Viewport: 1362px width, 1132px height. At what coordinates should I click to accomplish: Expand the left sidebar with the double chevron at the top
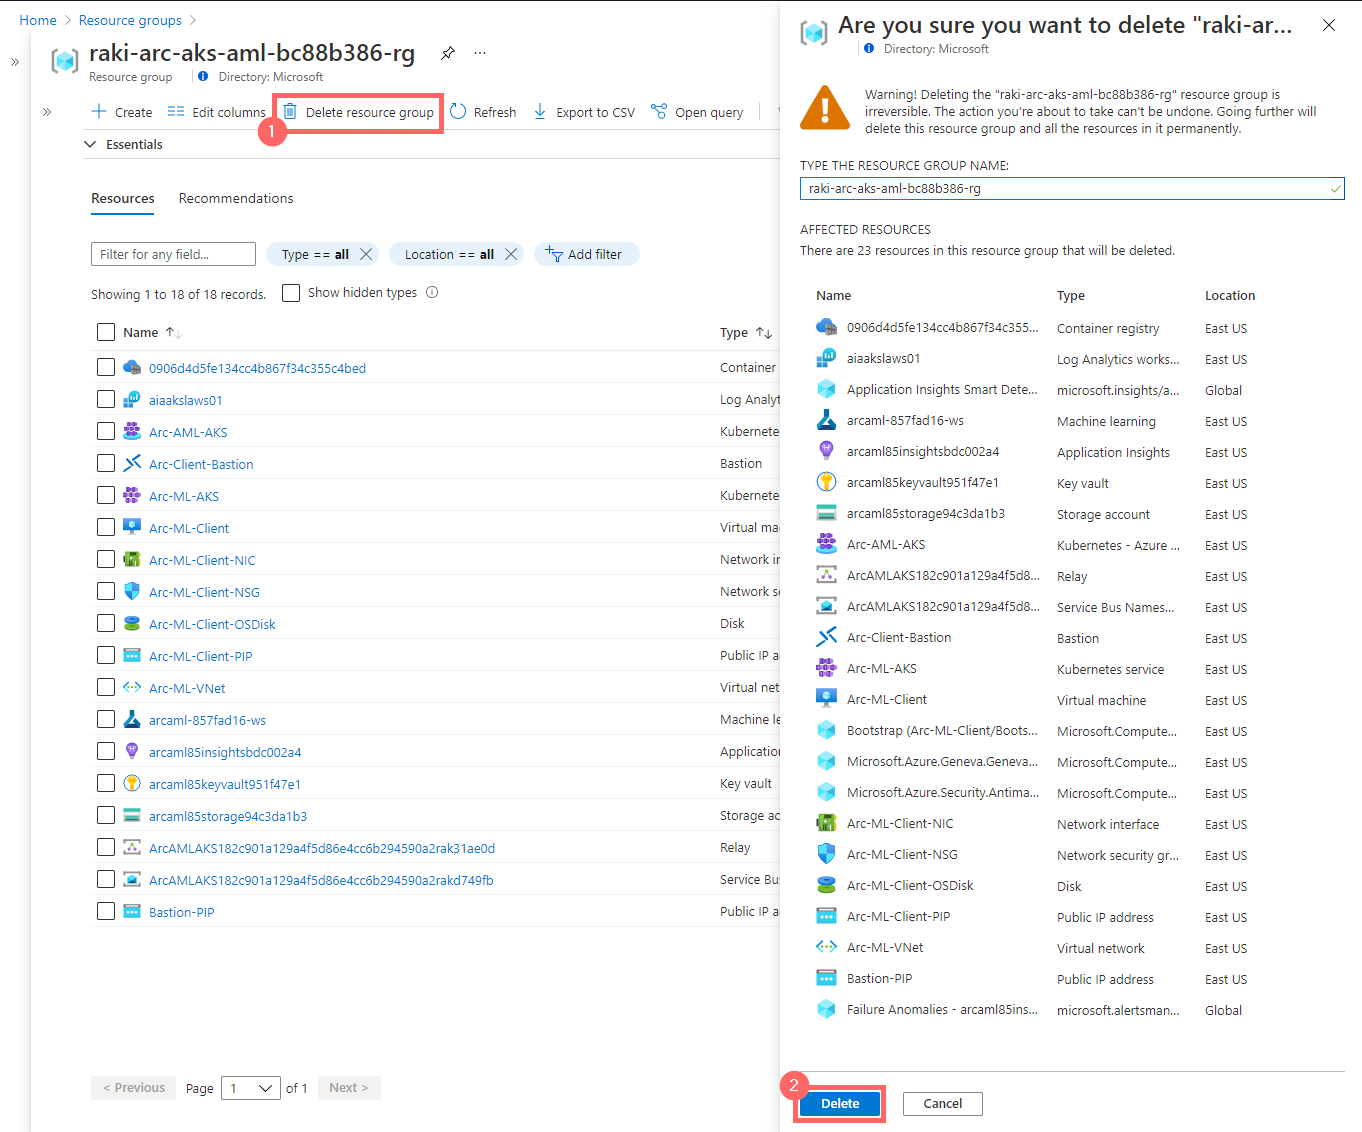[x=15, y=62]
